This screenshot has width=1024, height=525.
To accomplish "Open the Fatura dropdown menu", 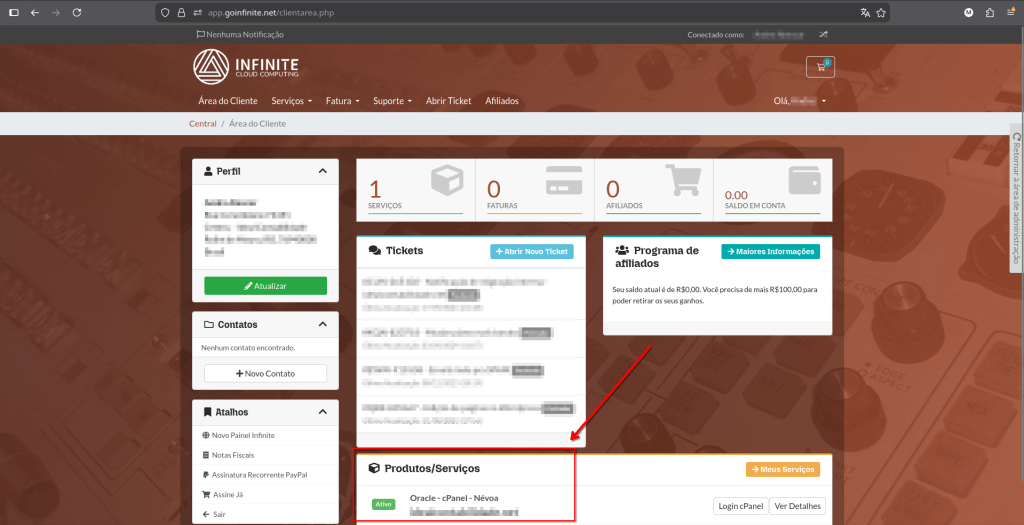I will (x=343, y=101).
